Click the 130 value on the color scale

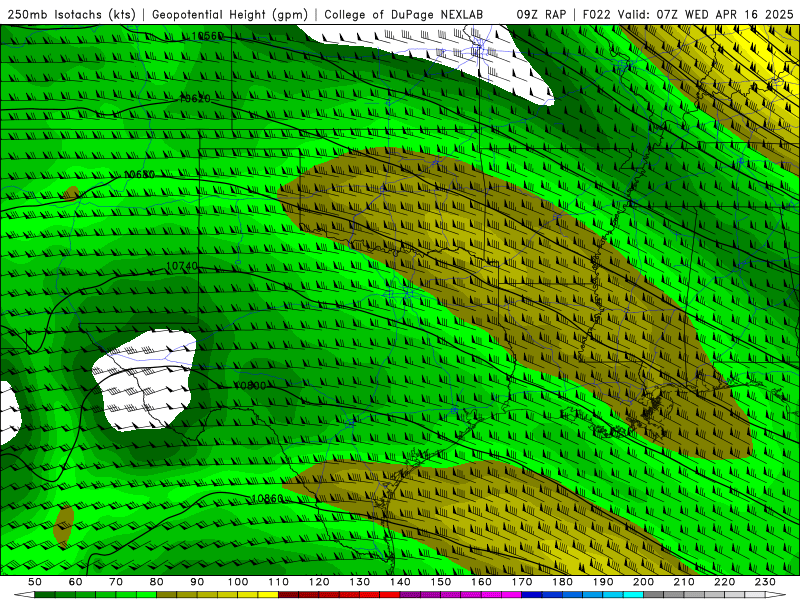point(360,582)
